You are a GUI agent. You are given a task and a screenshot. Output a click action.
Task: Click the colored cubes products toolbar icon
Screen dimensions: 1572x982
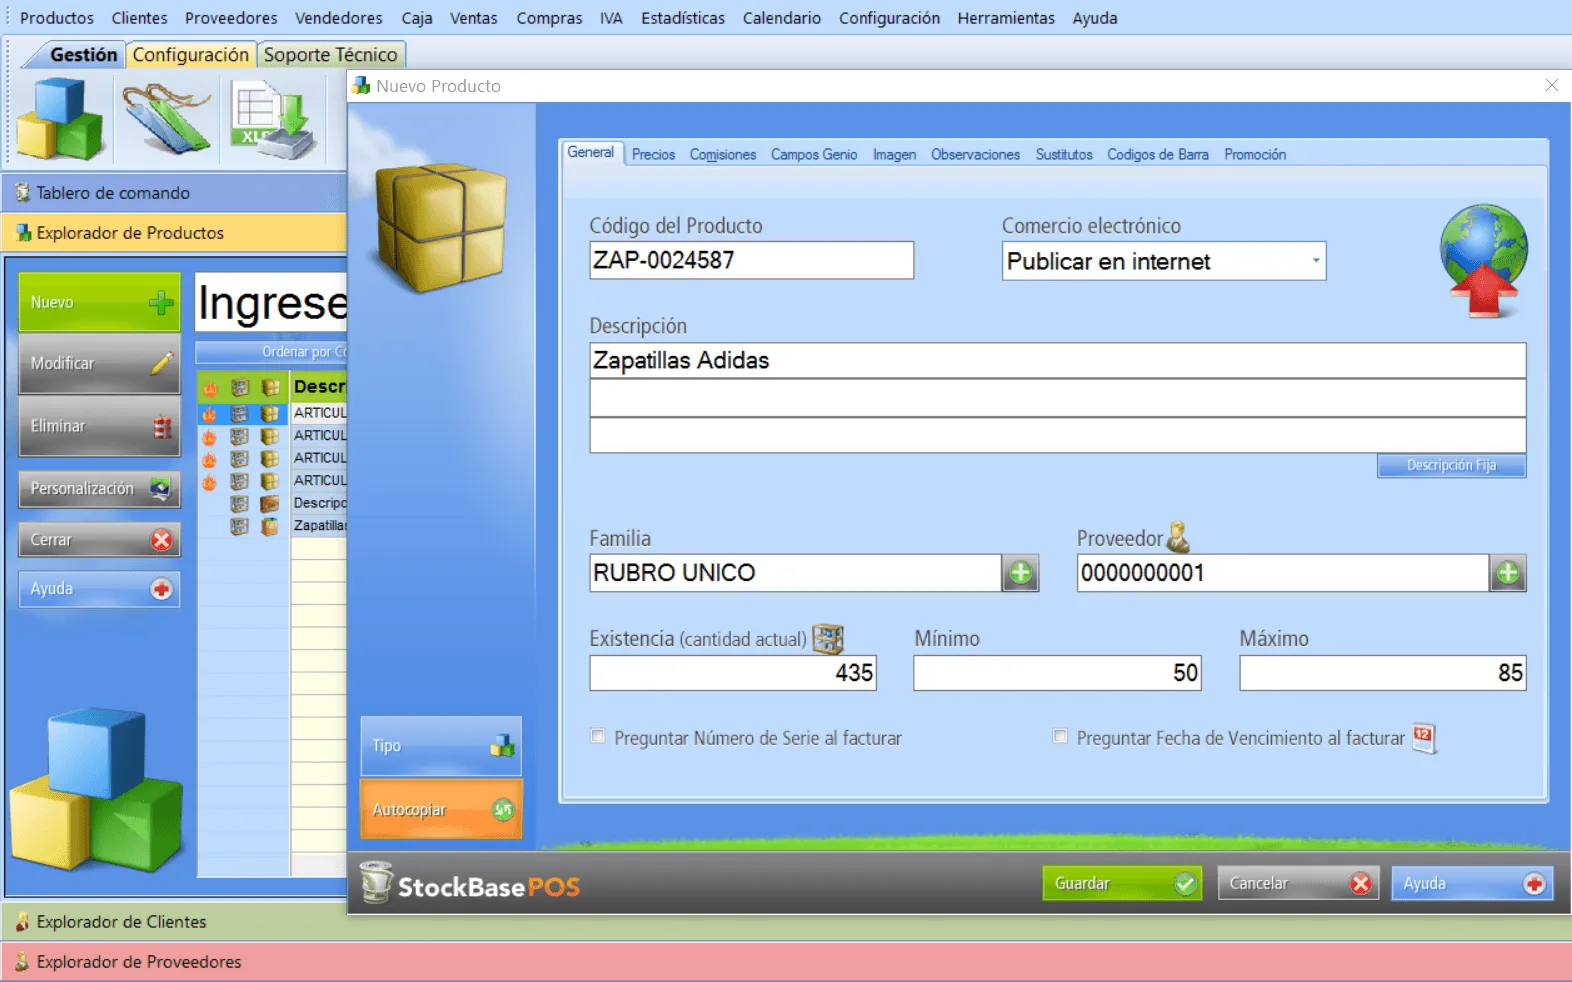[60, 120]
